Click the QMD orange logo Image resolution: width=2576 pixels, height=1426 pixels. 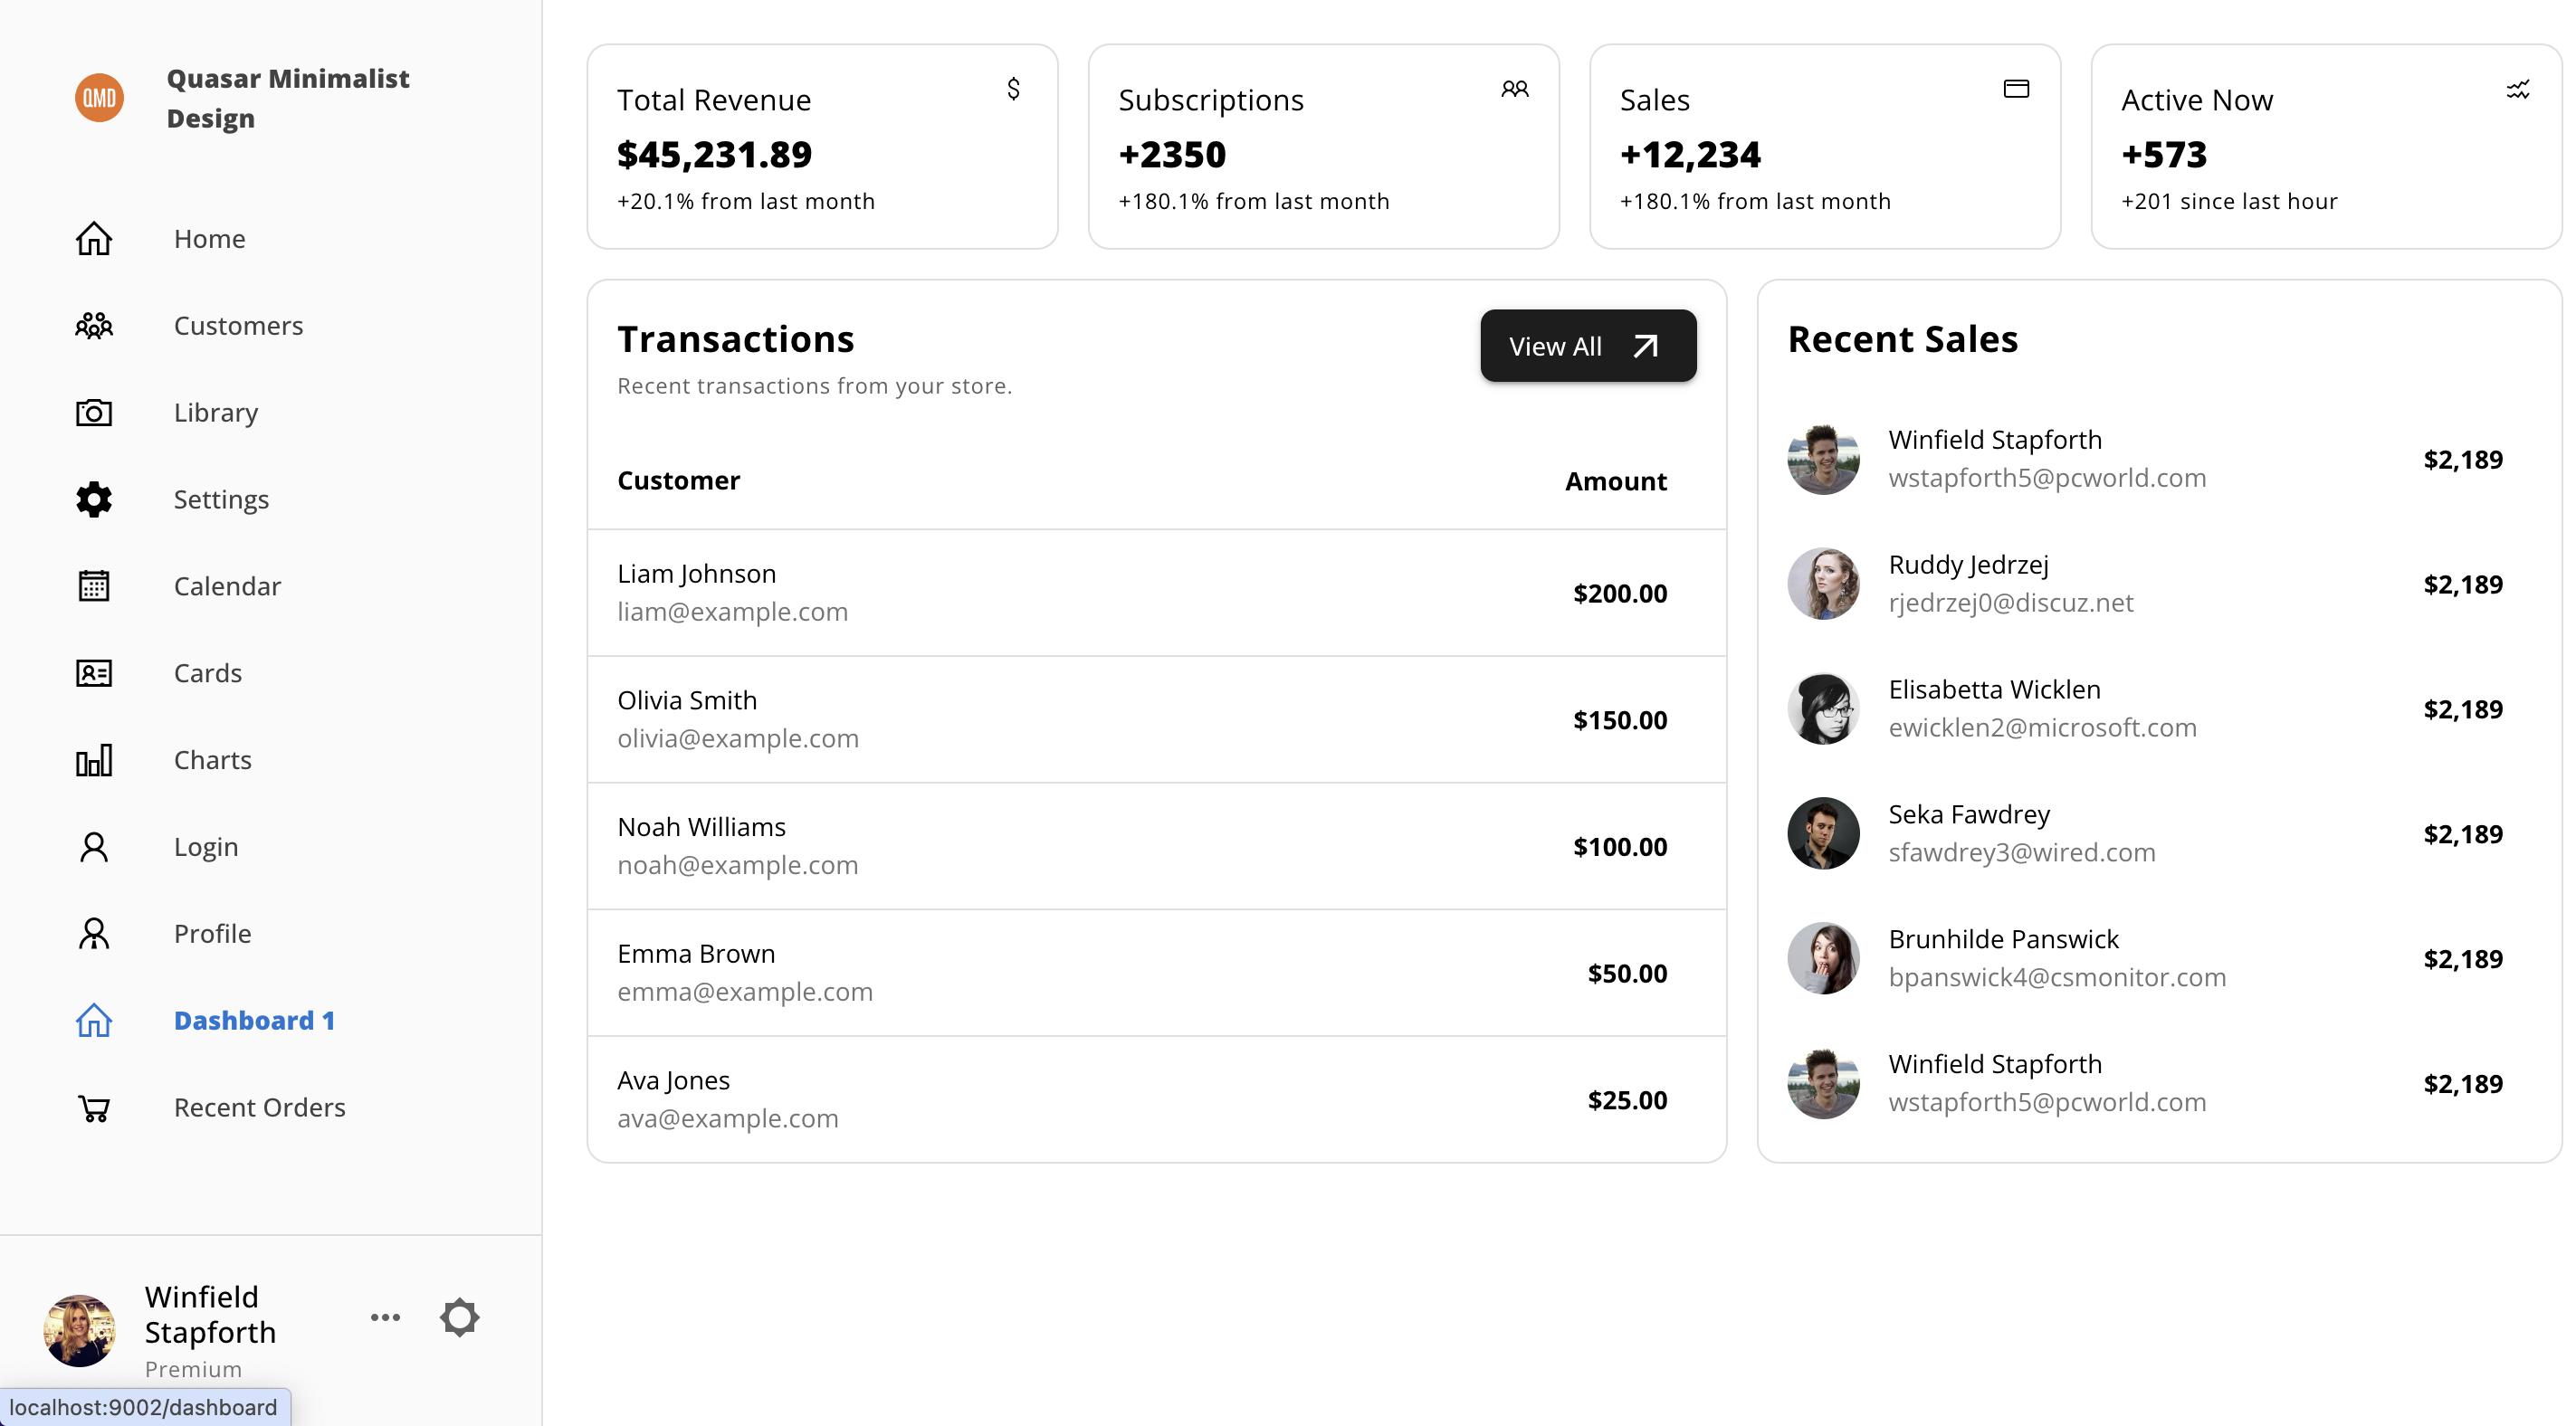coord(99,98)
